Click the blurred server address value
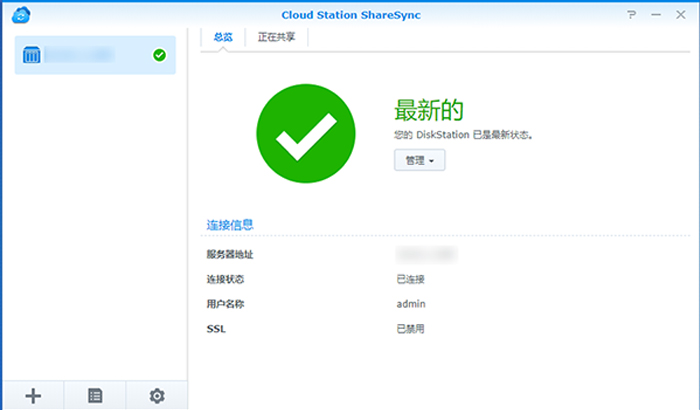 click(426, 254)
